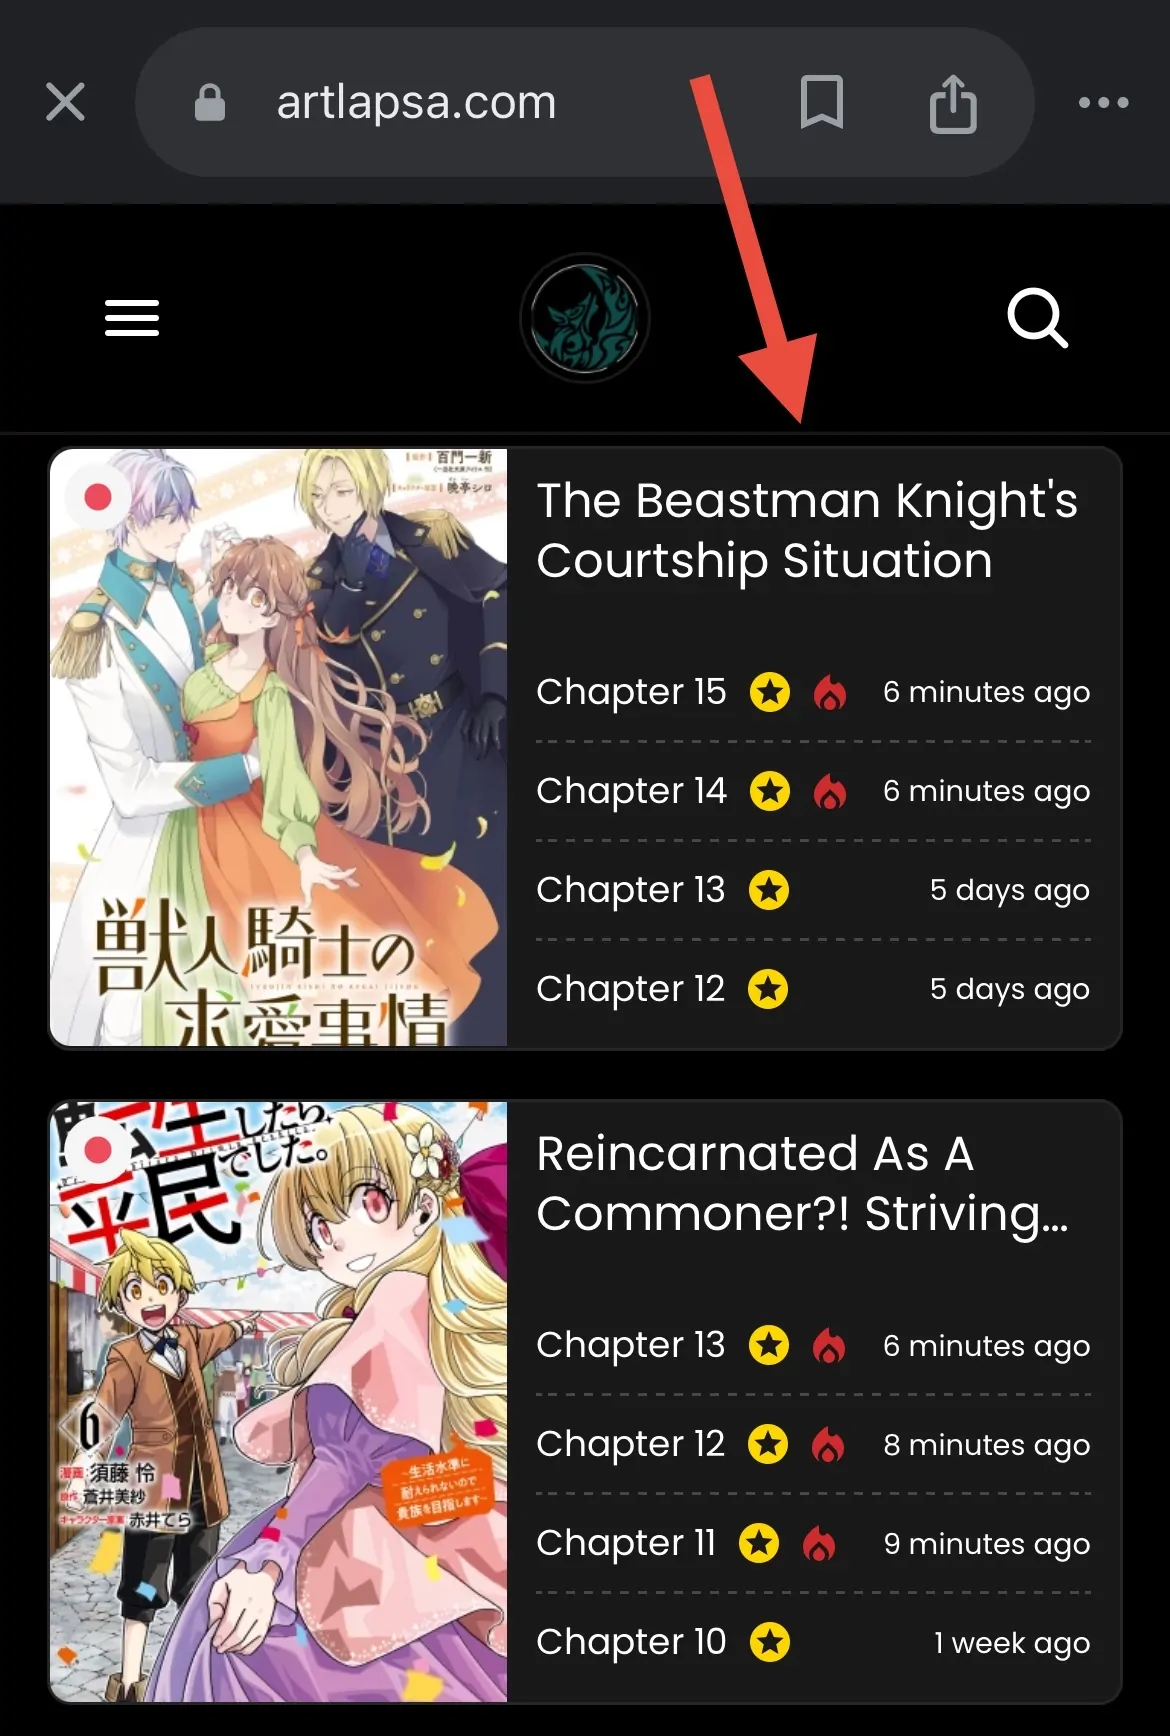
Task: Tap the search magnifier icon
Action: coord(1038,318)
